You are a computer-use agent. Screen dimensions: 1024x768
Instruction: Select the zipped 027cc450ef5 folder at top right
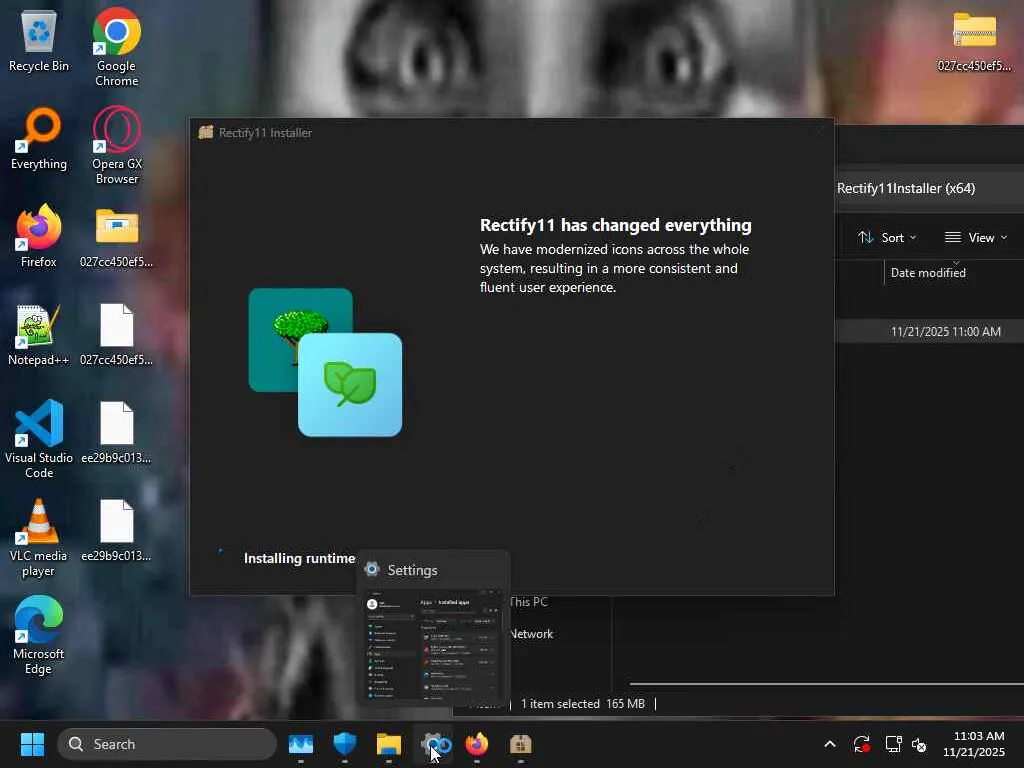point(974,40)
